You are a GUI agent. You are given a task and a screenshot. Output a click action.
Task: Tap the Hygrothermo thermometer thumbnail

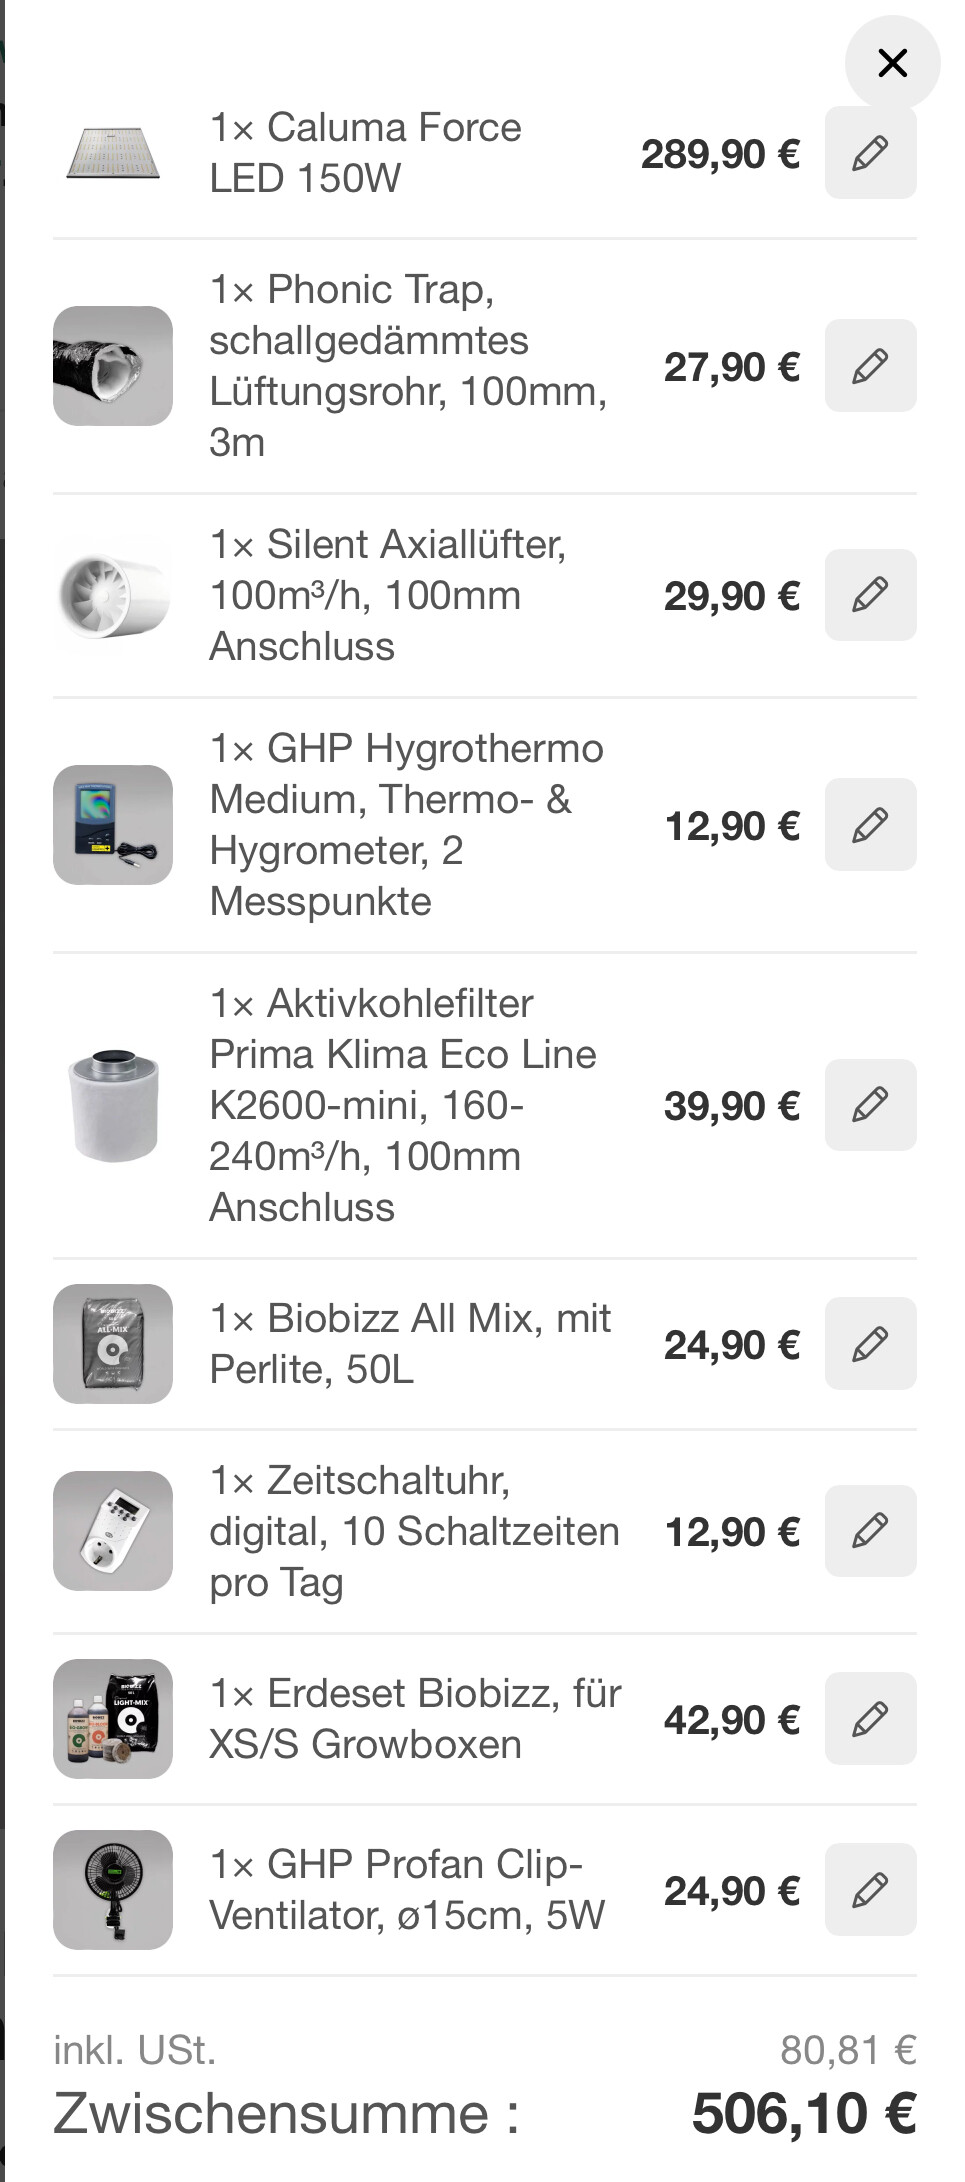click(x=113, y=825)
